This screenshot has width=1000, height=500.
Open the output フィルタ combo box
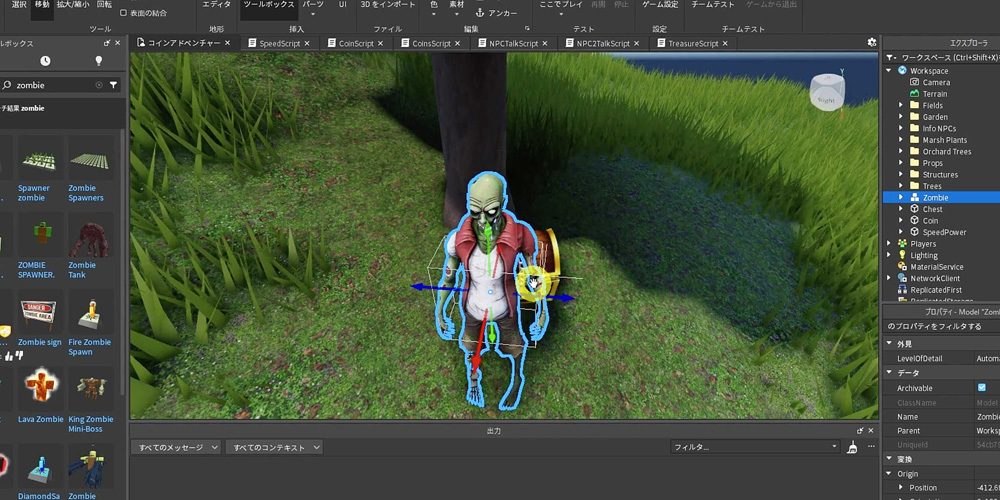pyautogui.click(x=755, y=447)
